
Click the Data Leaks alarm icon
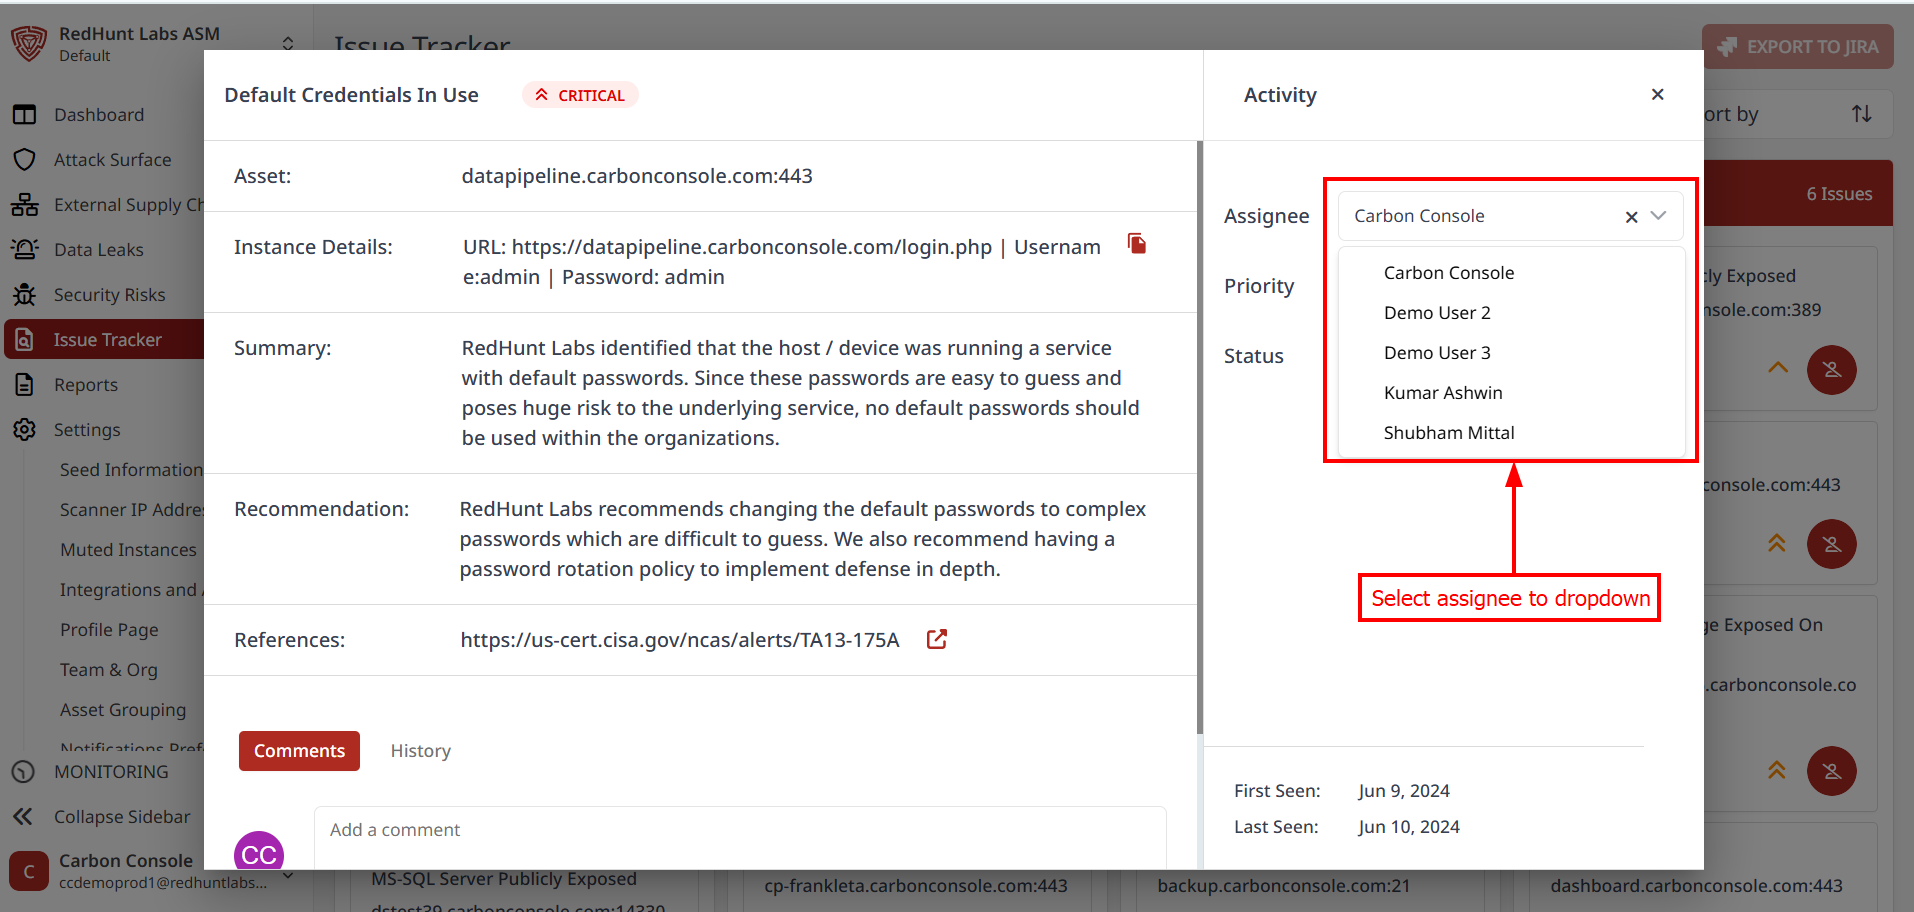pos(25,249)
